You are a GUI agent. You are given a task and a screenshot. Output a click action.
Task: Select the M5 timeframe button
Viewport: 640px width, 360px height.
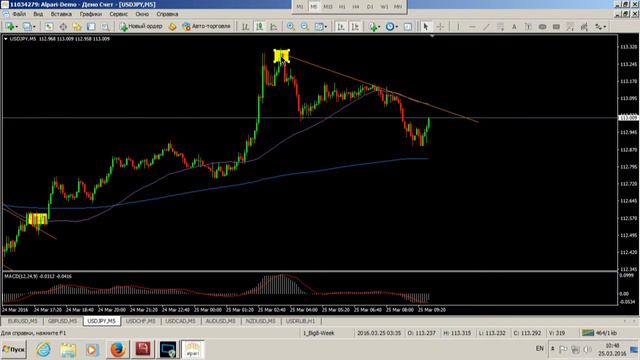click(x=313, y=7)
